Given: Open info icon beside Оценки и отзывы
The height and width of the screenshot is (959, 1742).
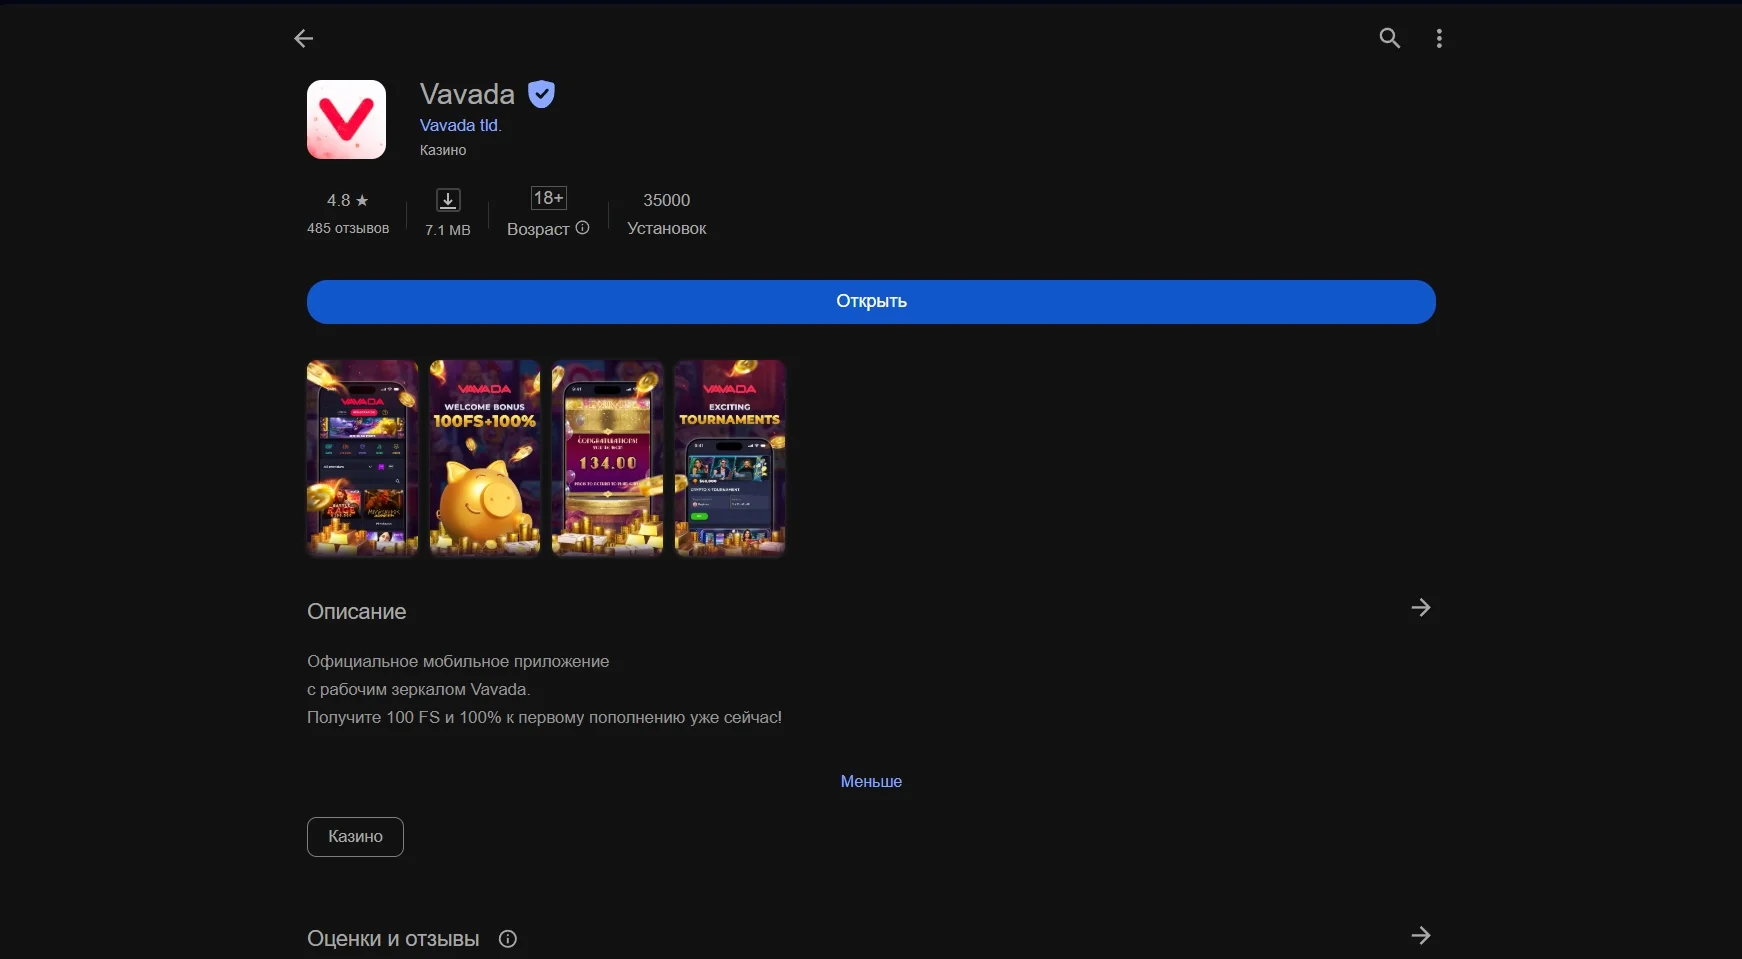Looking at the screenshot, I should tap(508, 939).
